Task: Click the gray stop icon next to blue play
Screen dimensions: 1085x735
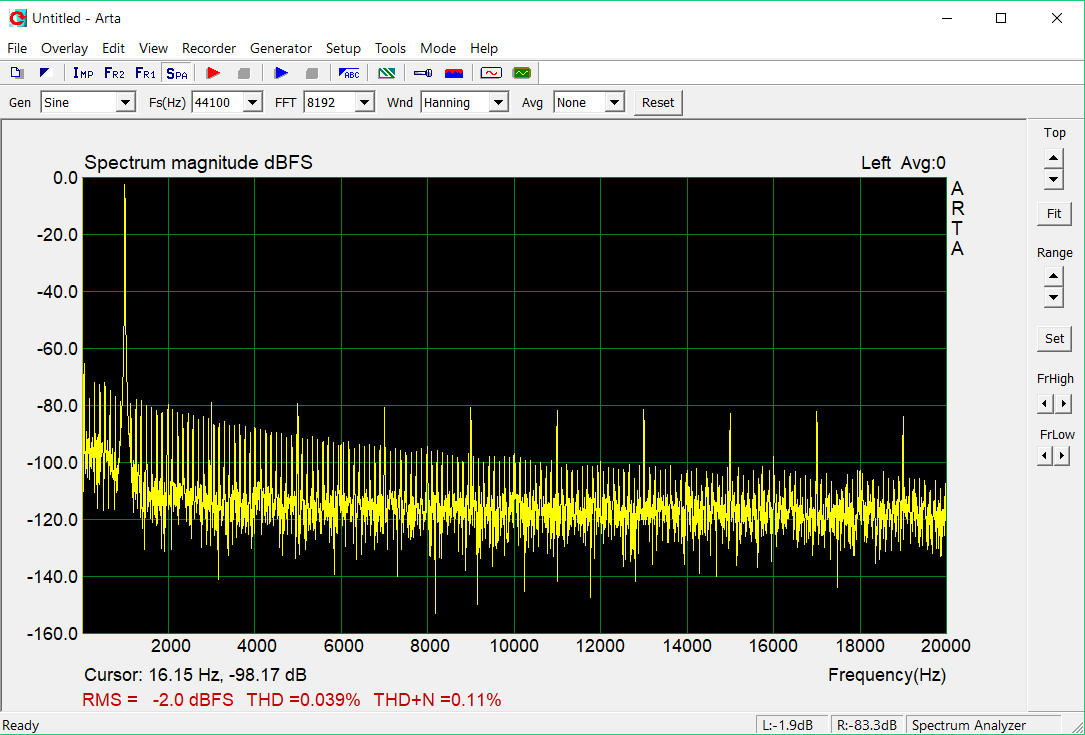Action: (312, 73)
